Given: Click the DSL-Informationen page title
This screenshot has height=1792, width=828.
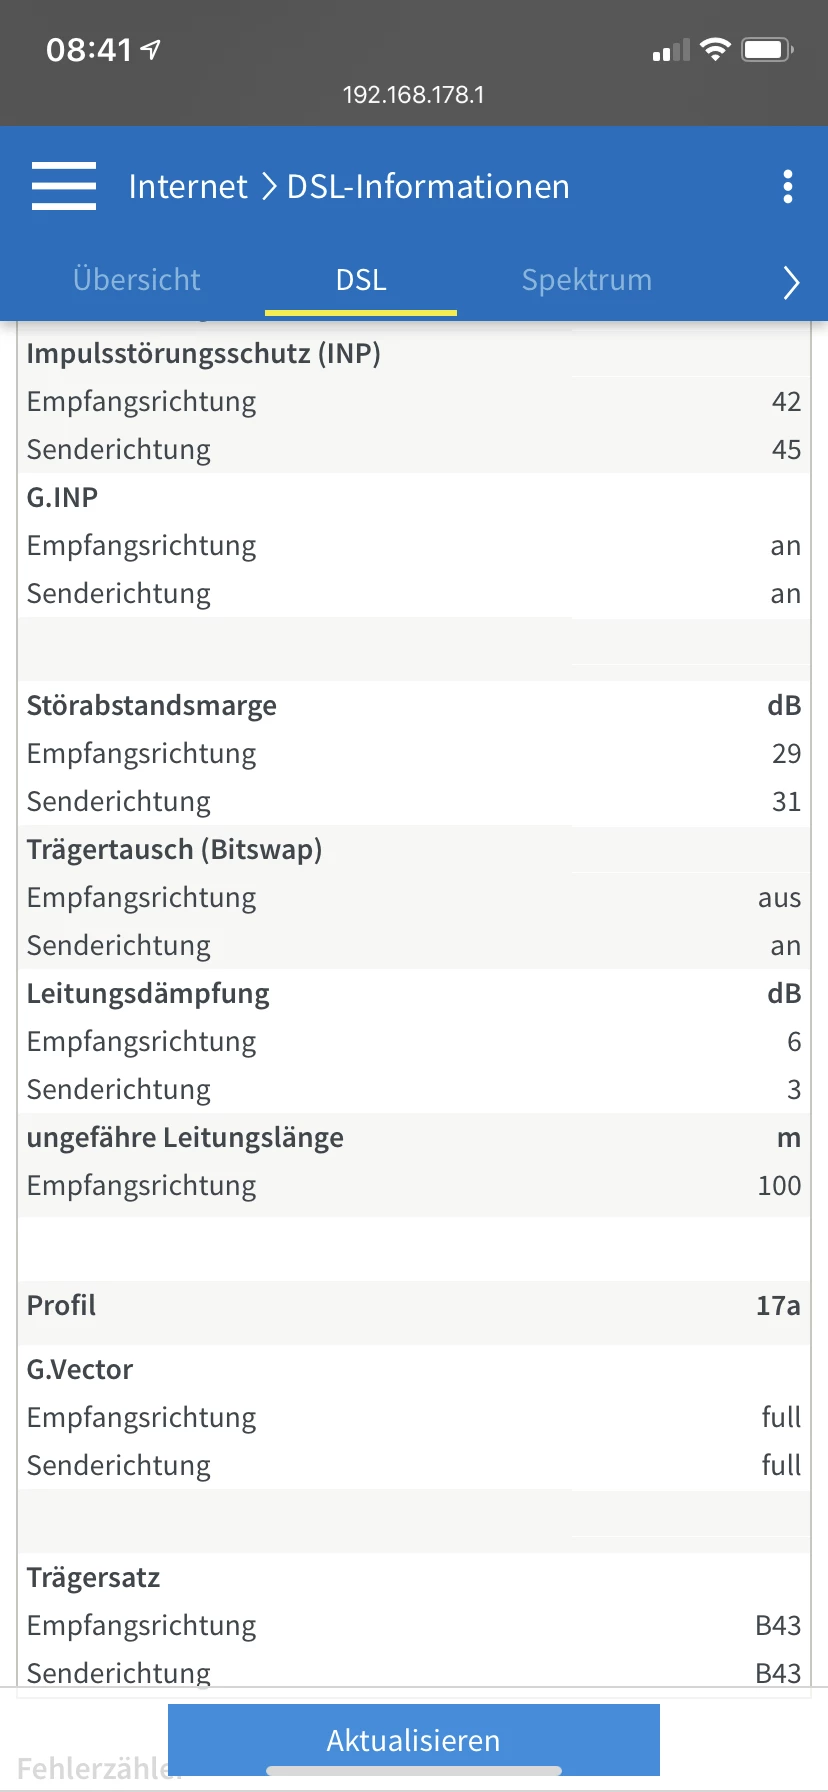Looking at the screenshot, I should (428, 187).
